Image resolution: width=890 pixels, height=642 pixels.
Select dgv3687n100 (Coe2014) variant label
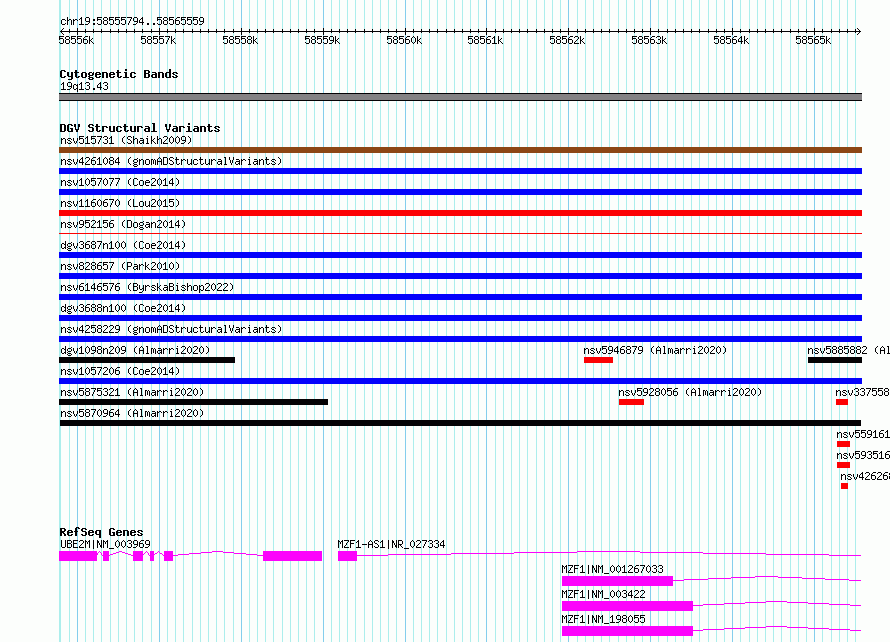(123, 245)
